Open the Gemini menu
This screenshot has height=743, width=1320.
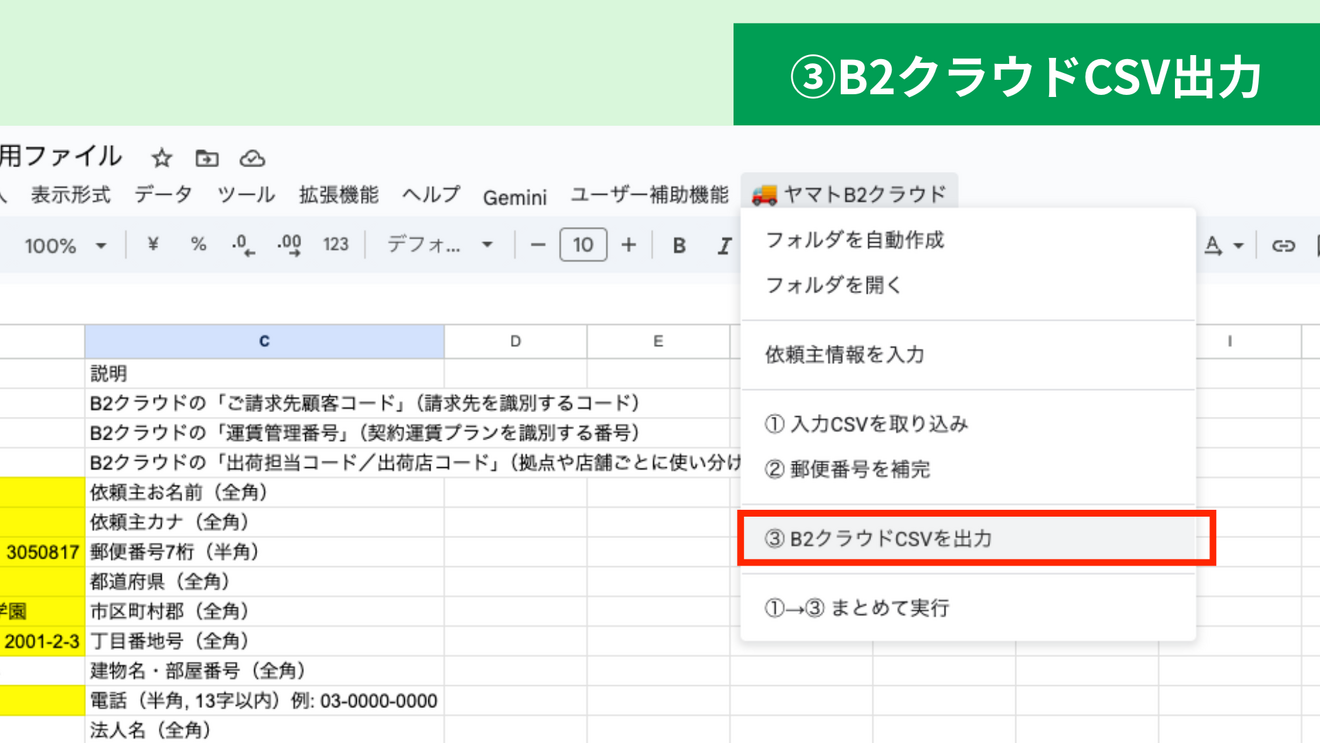pyautogui.click(x=515, y=196)
